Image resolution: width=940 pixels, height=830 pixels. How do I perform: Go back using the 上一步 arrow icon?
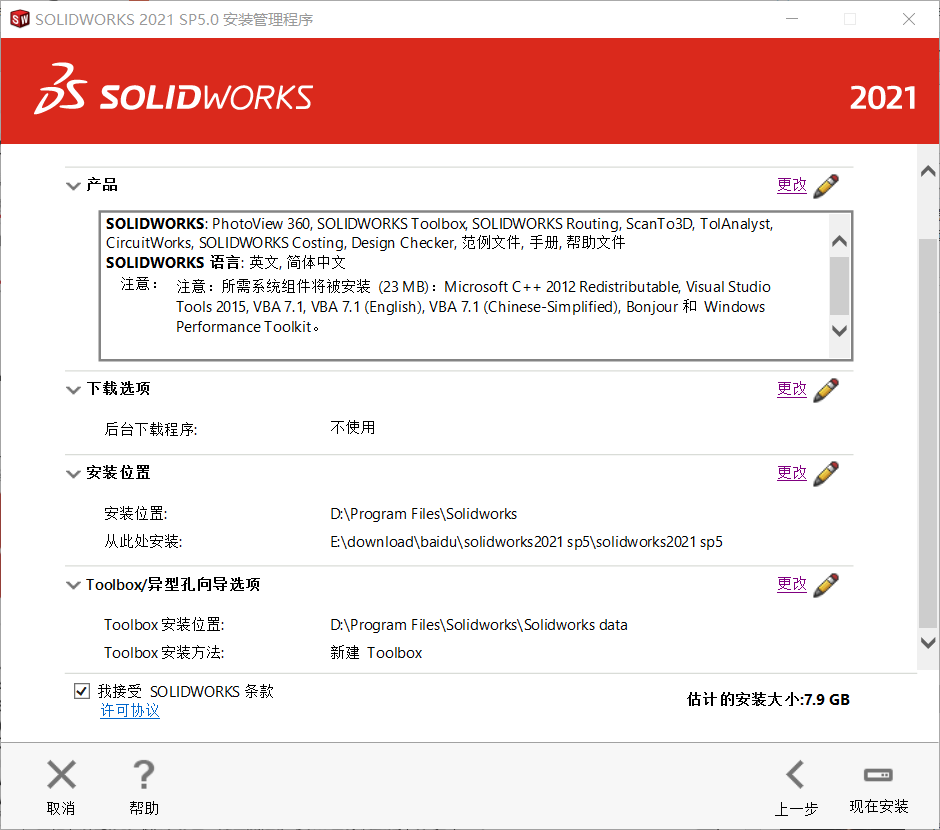795,774
